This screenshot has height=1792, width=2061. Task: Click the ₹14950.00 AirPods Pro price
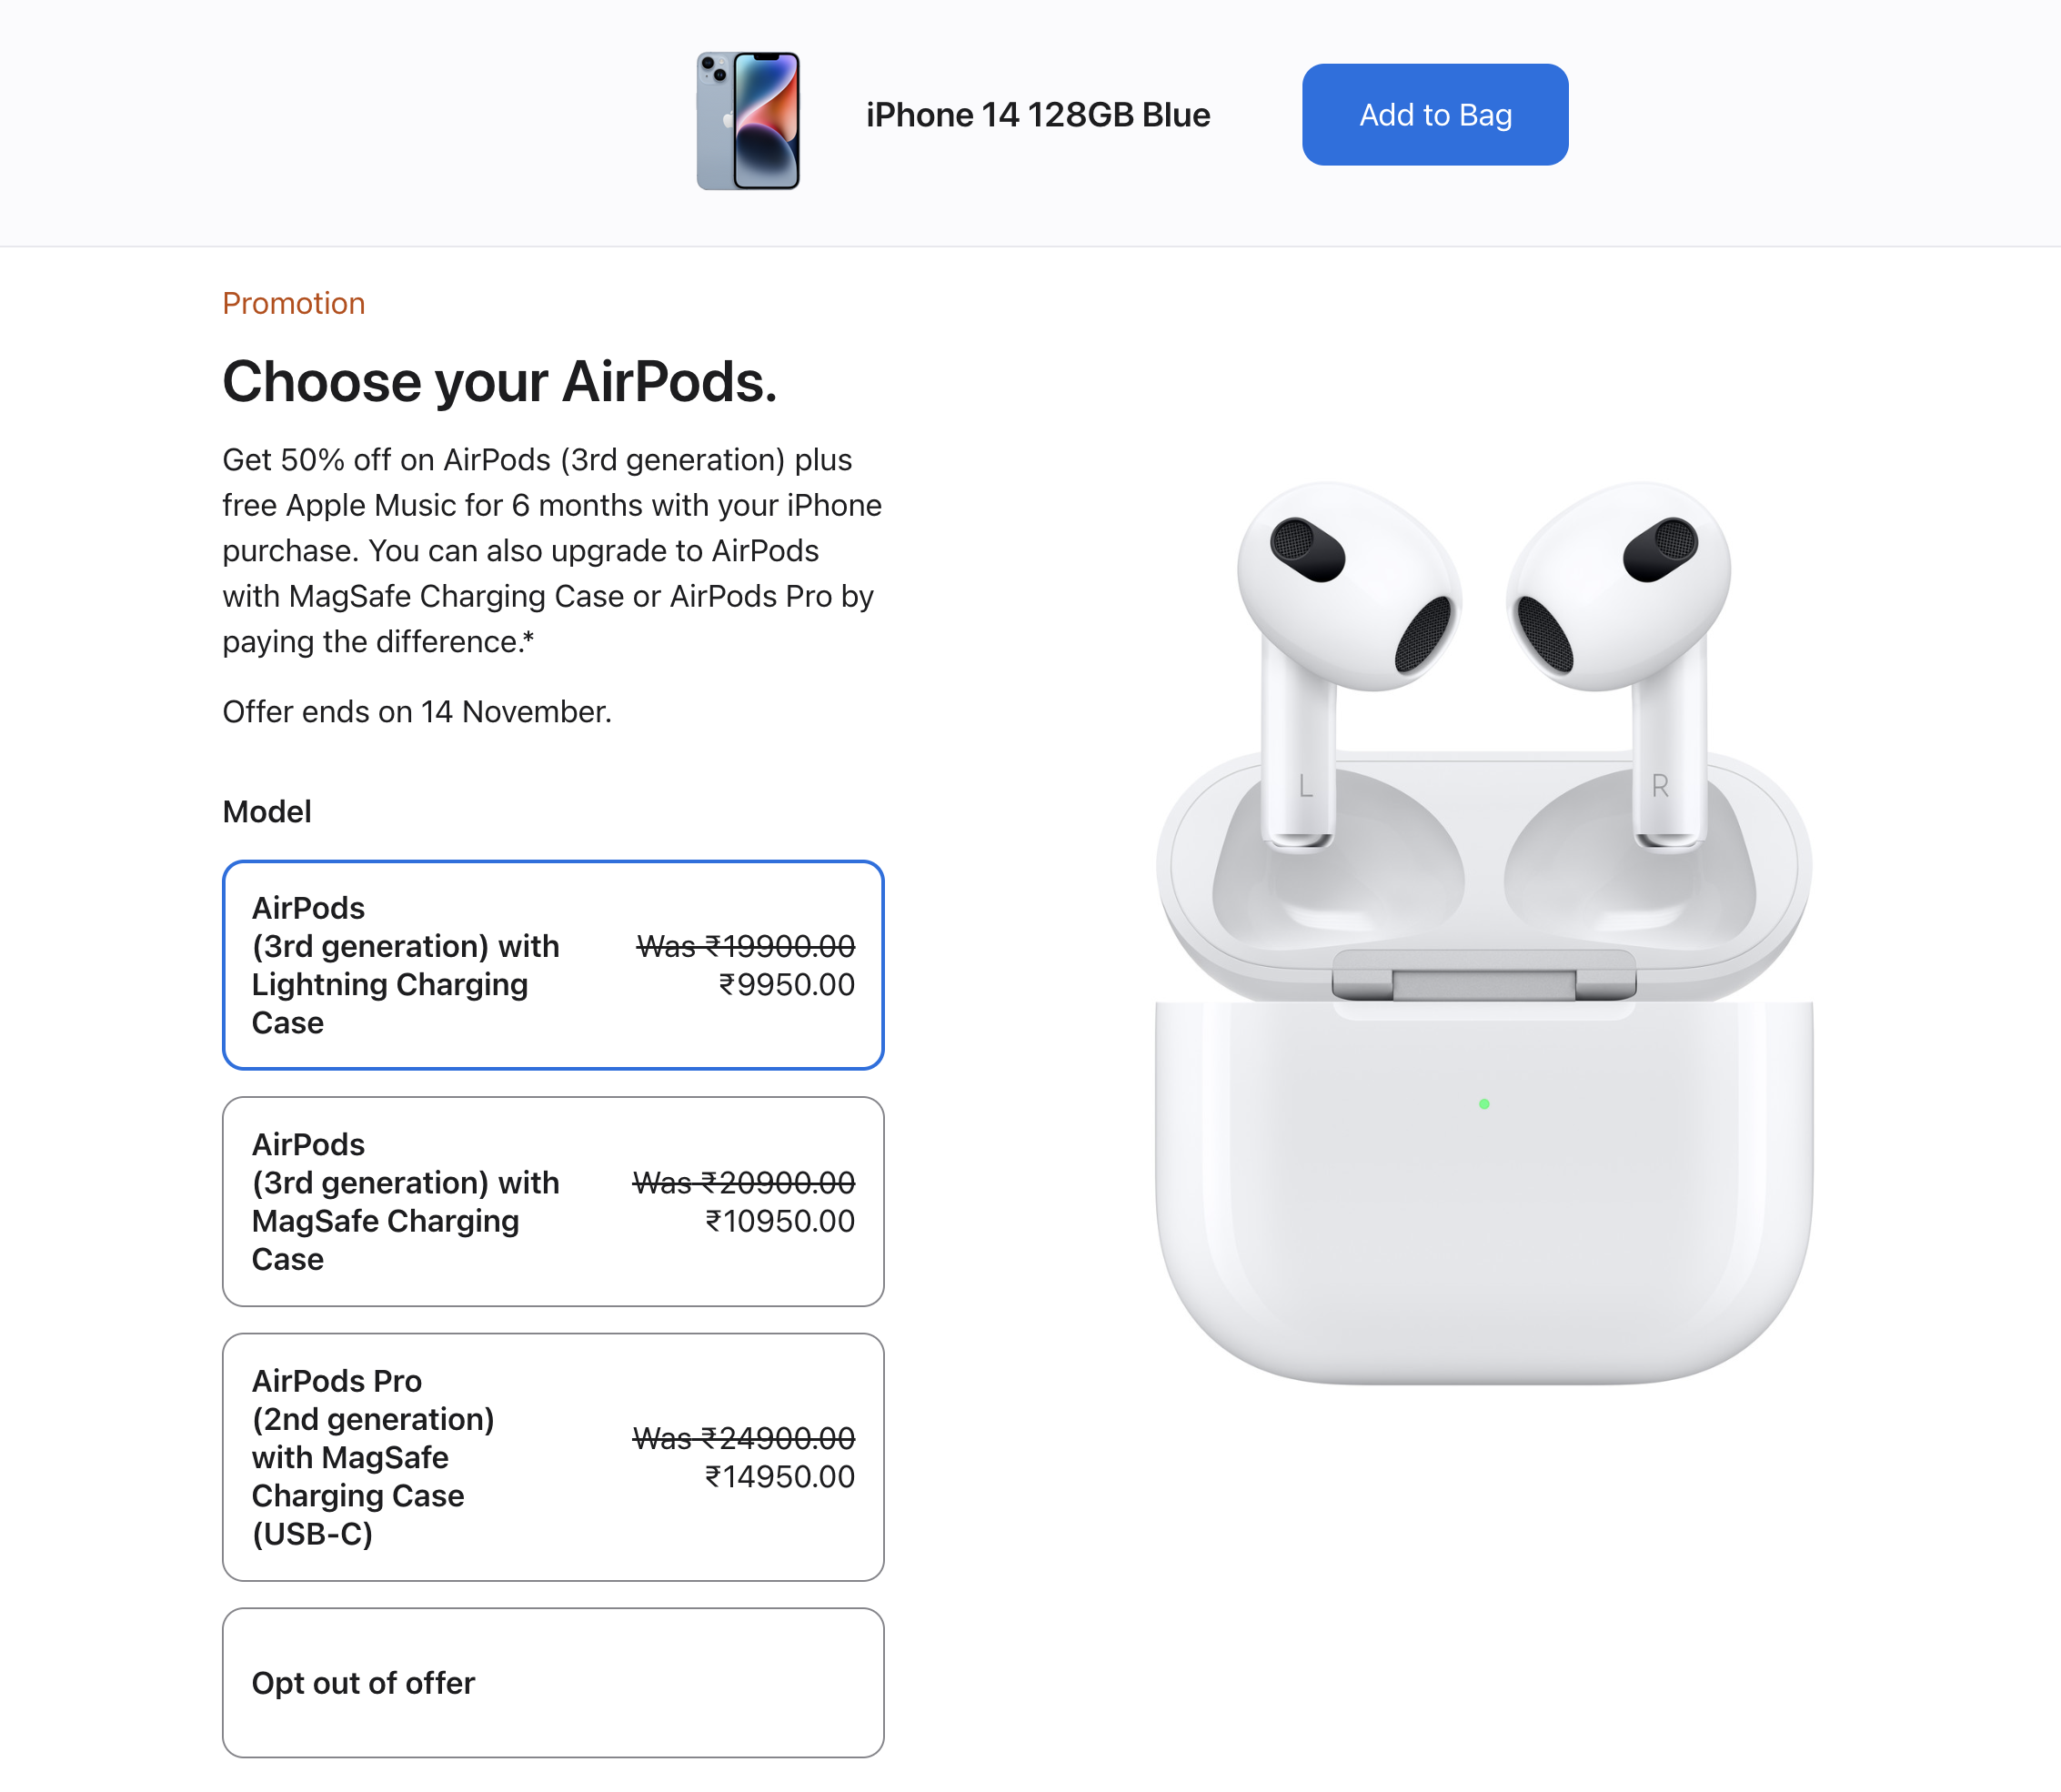(x=780, y=1477)
